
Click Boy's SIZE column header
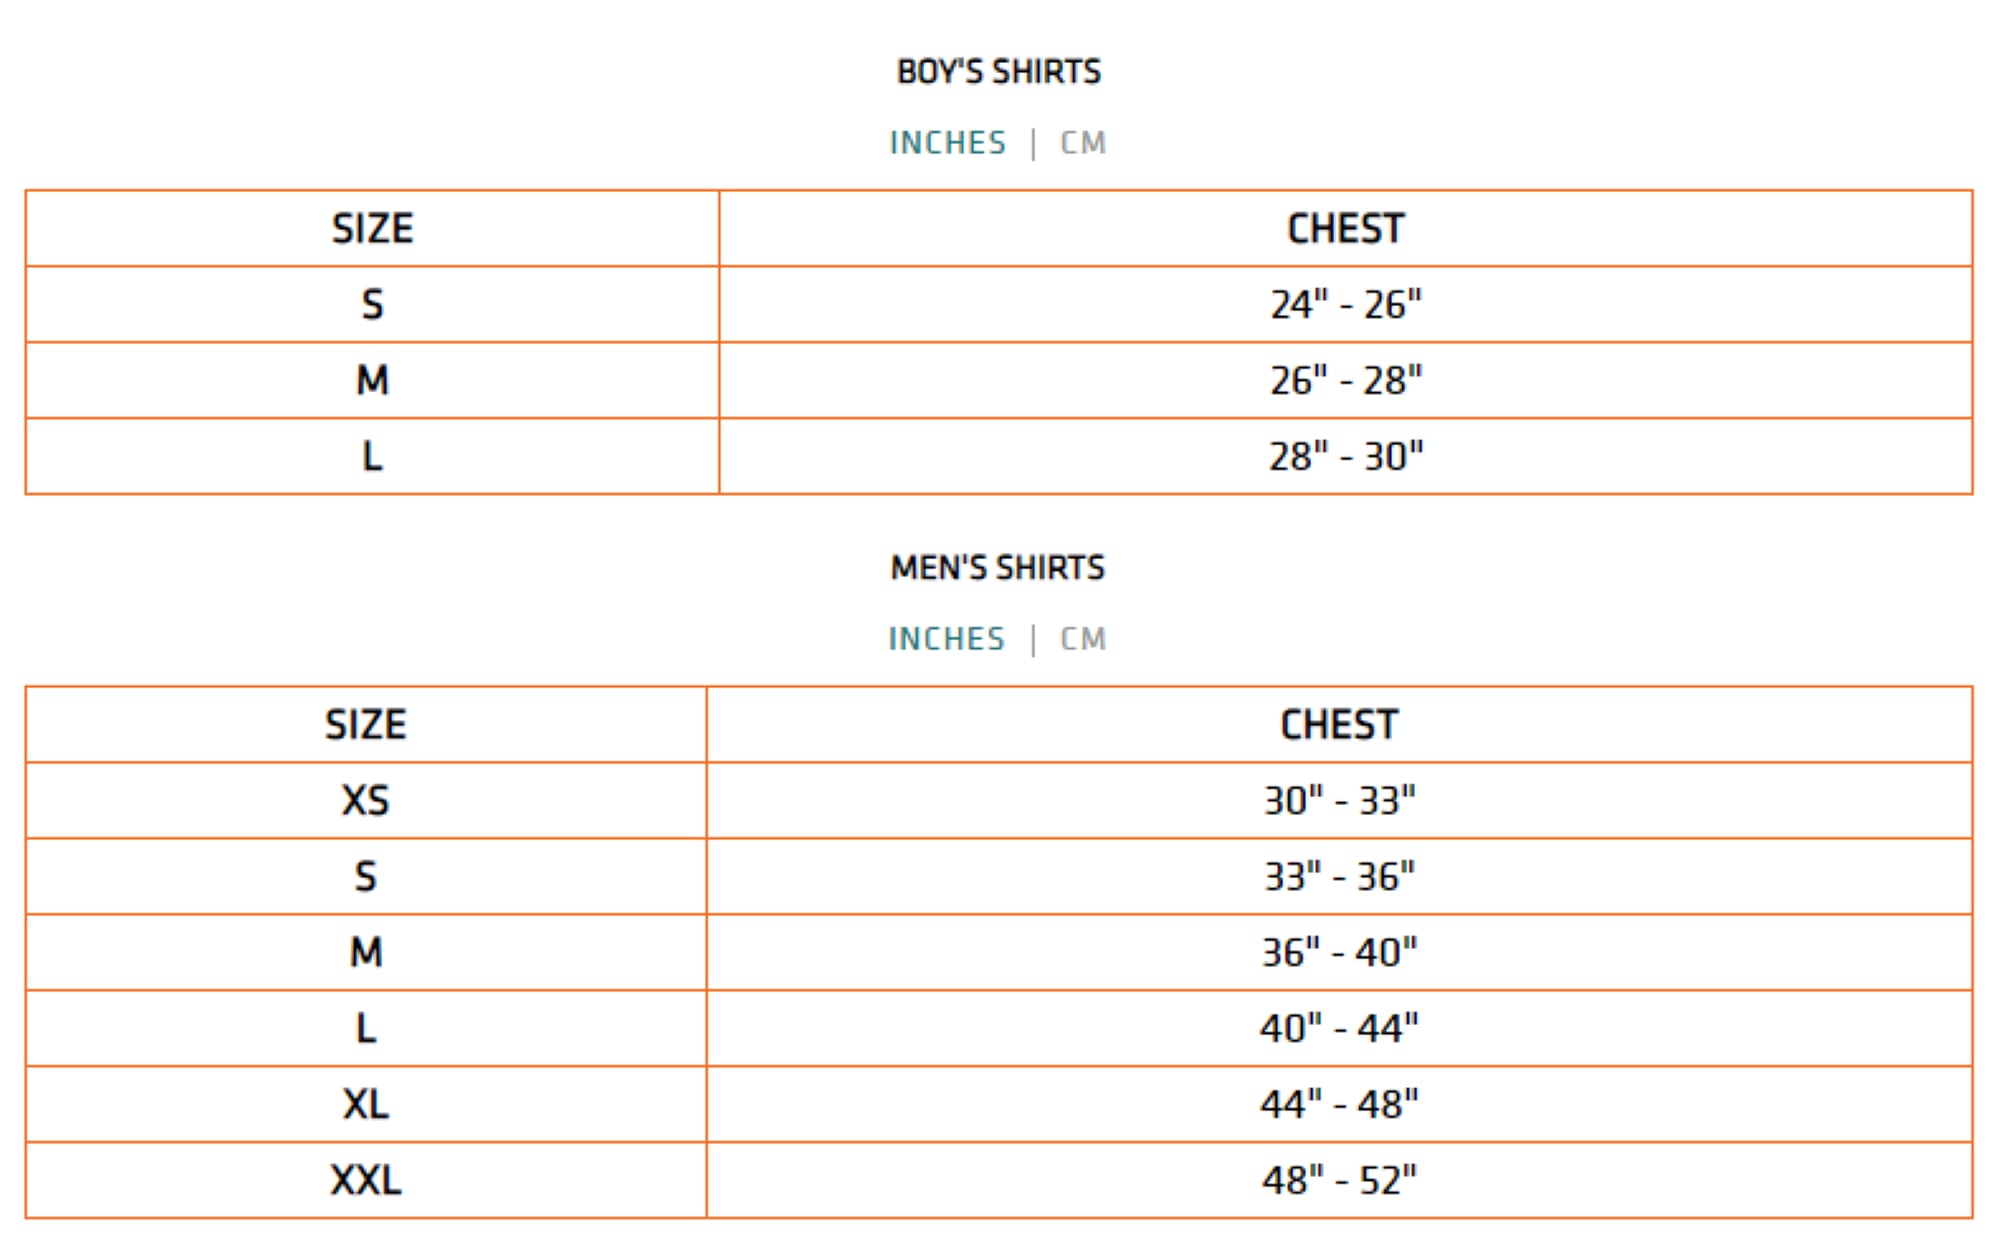click(372, 229)
